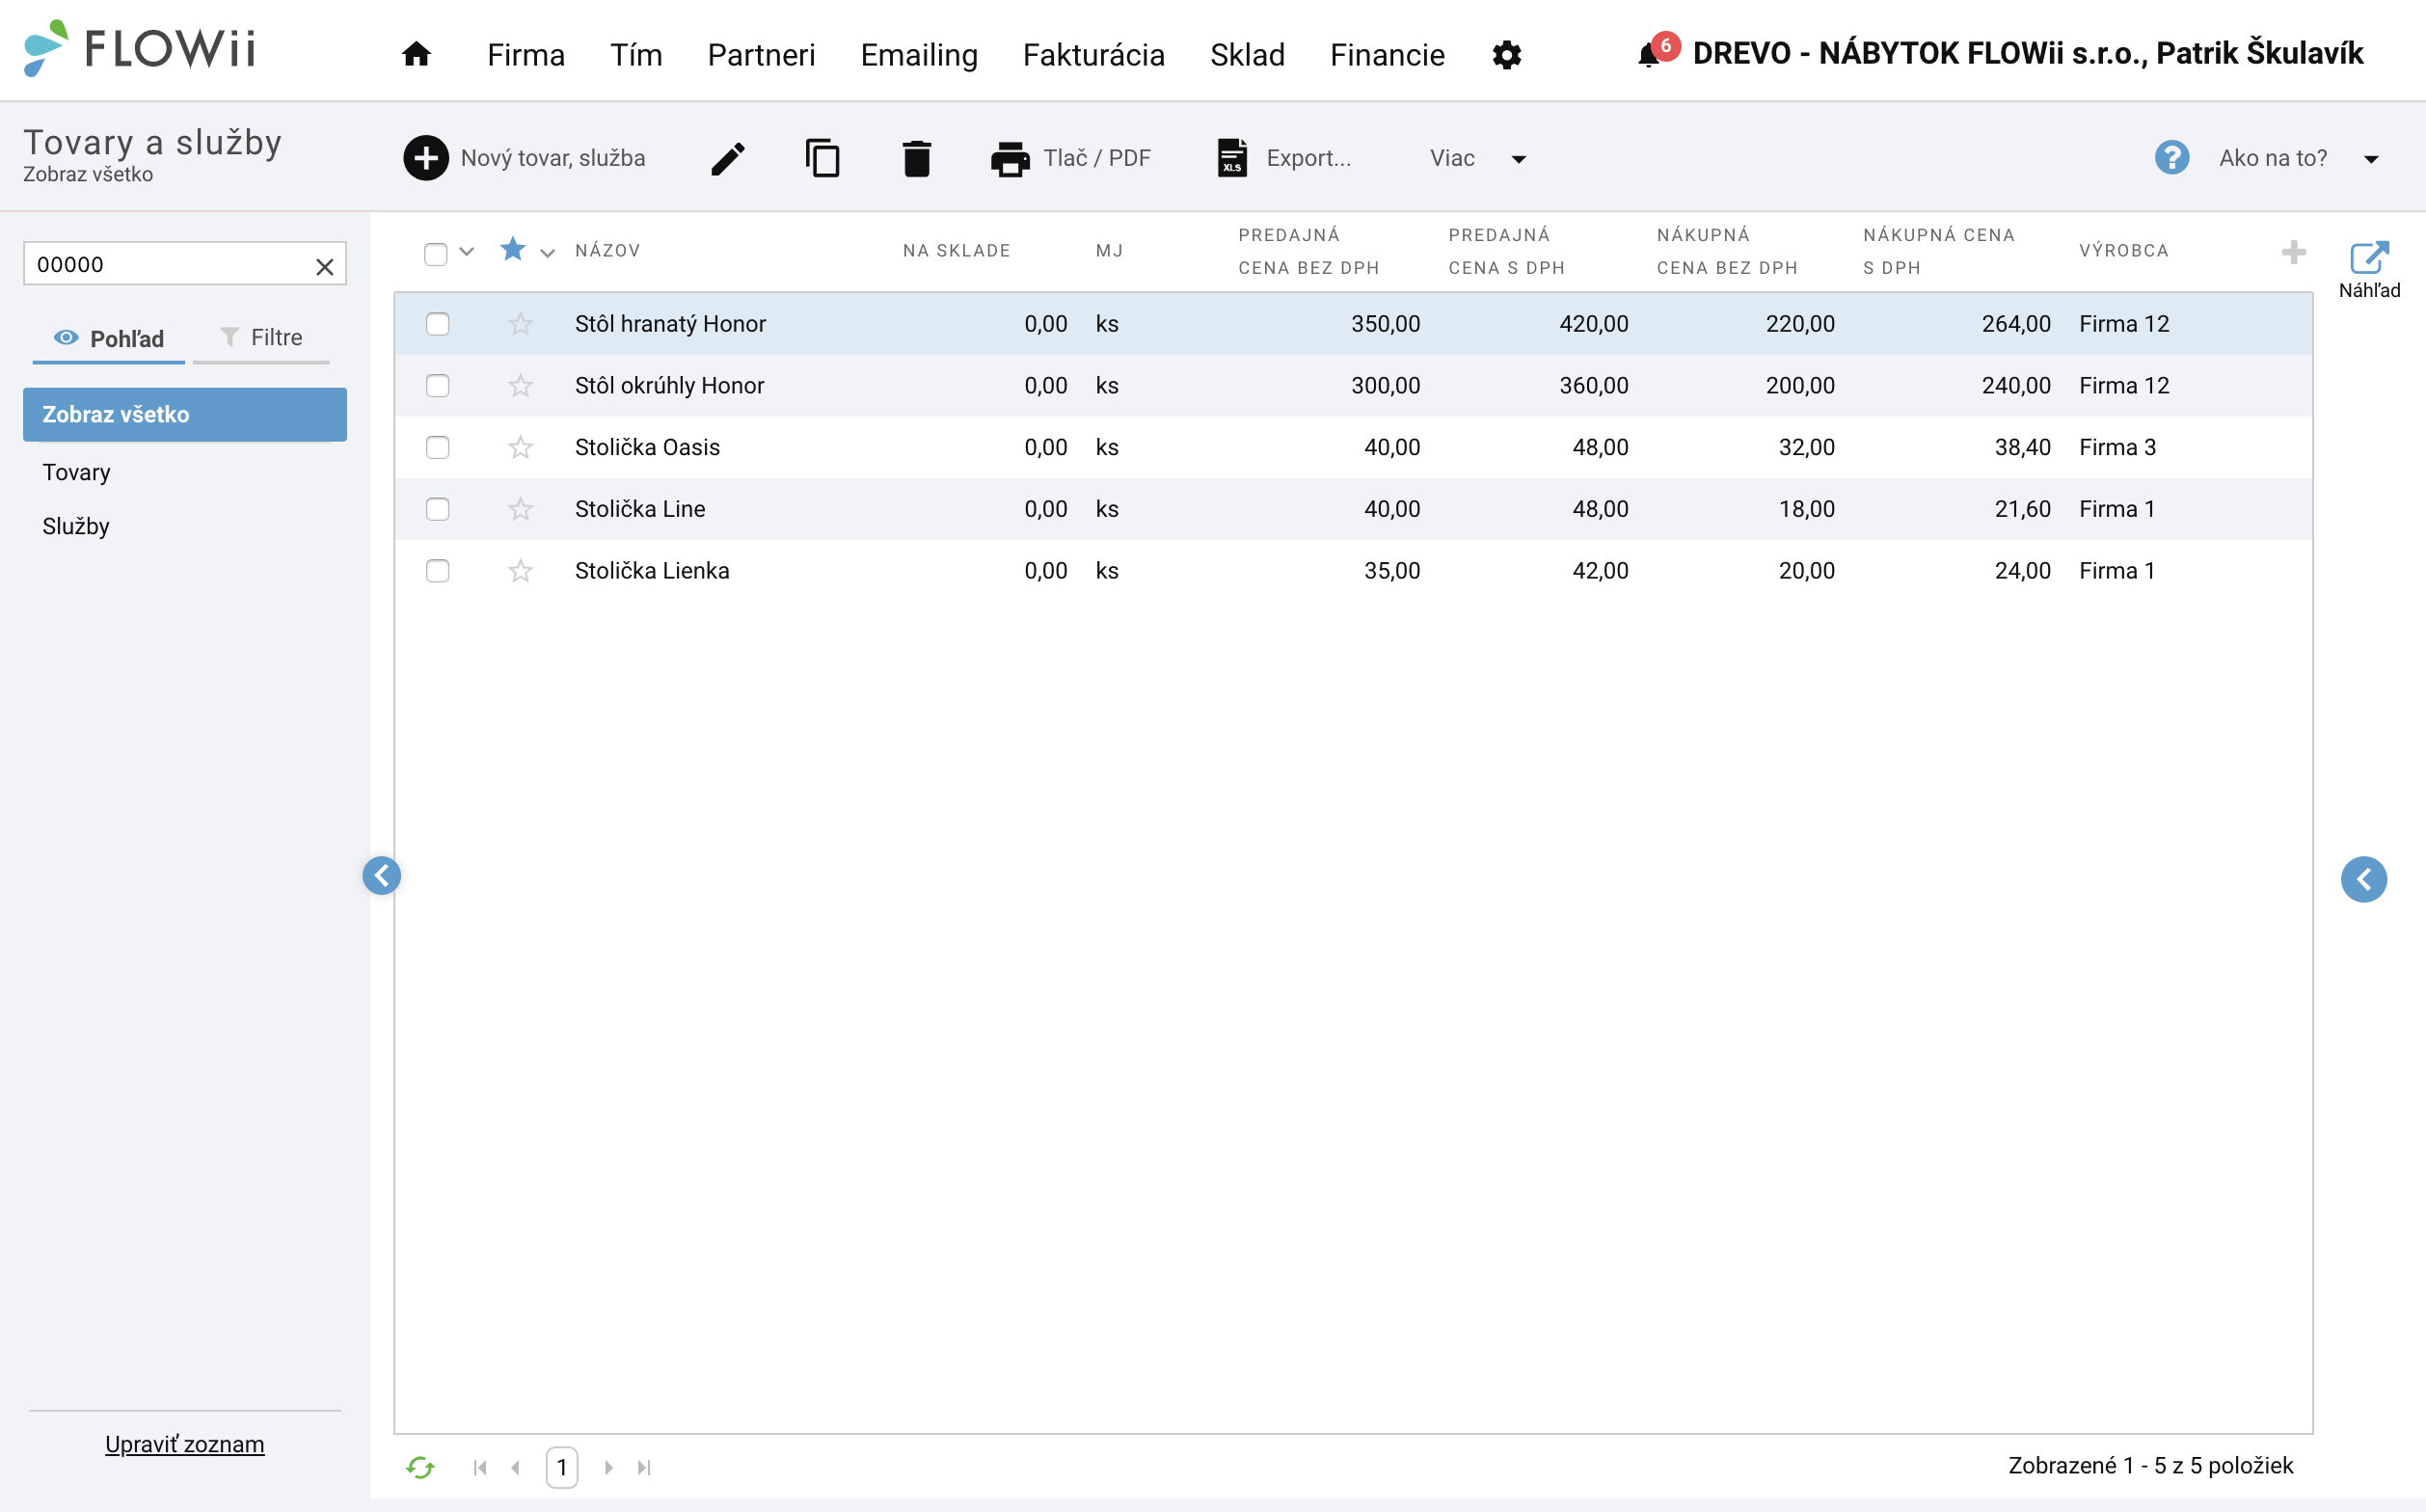The image size is (2426, 1512).
Task: Toggle the select-all header checkbox
Action: (435, 254)
